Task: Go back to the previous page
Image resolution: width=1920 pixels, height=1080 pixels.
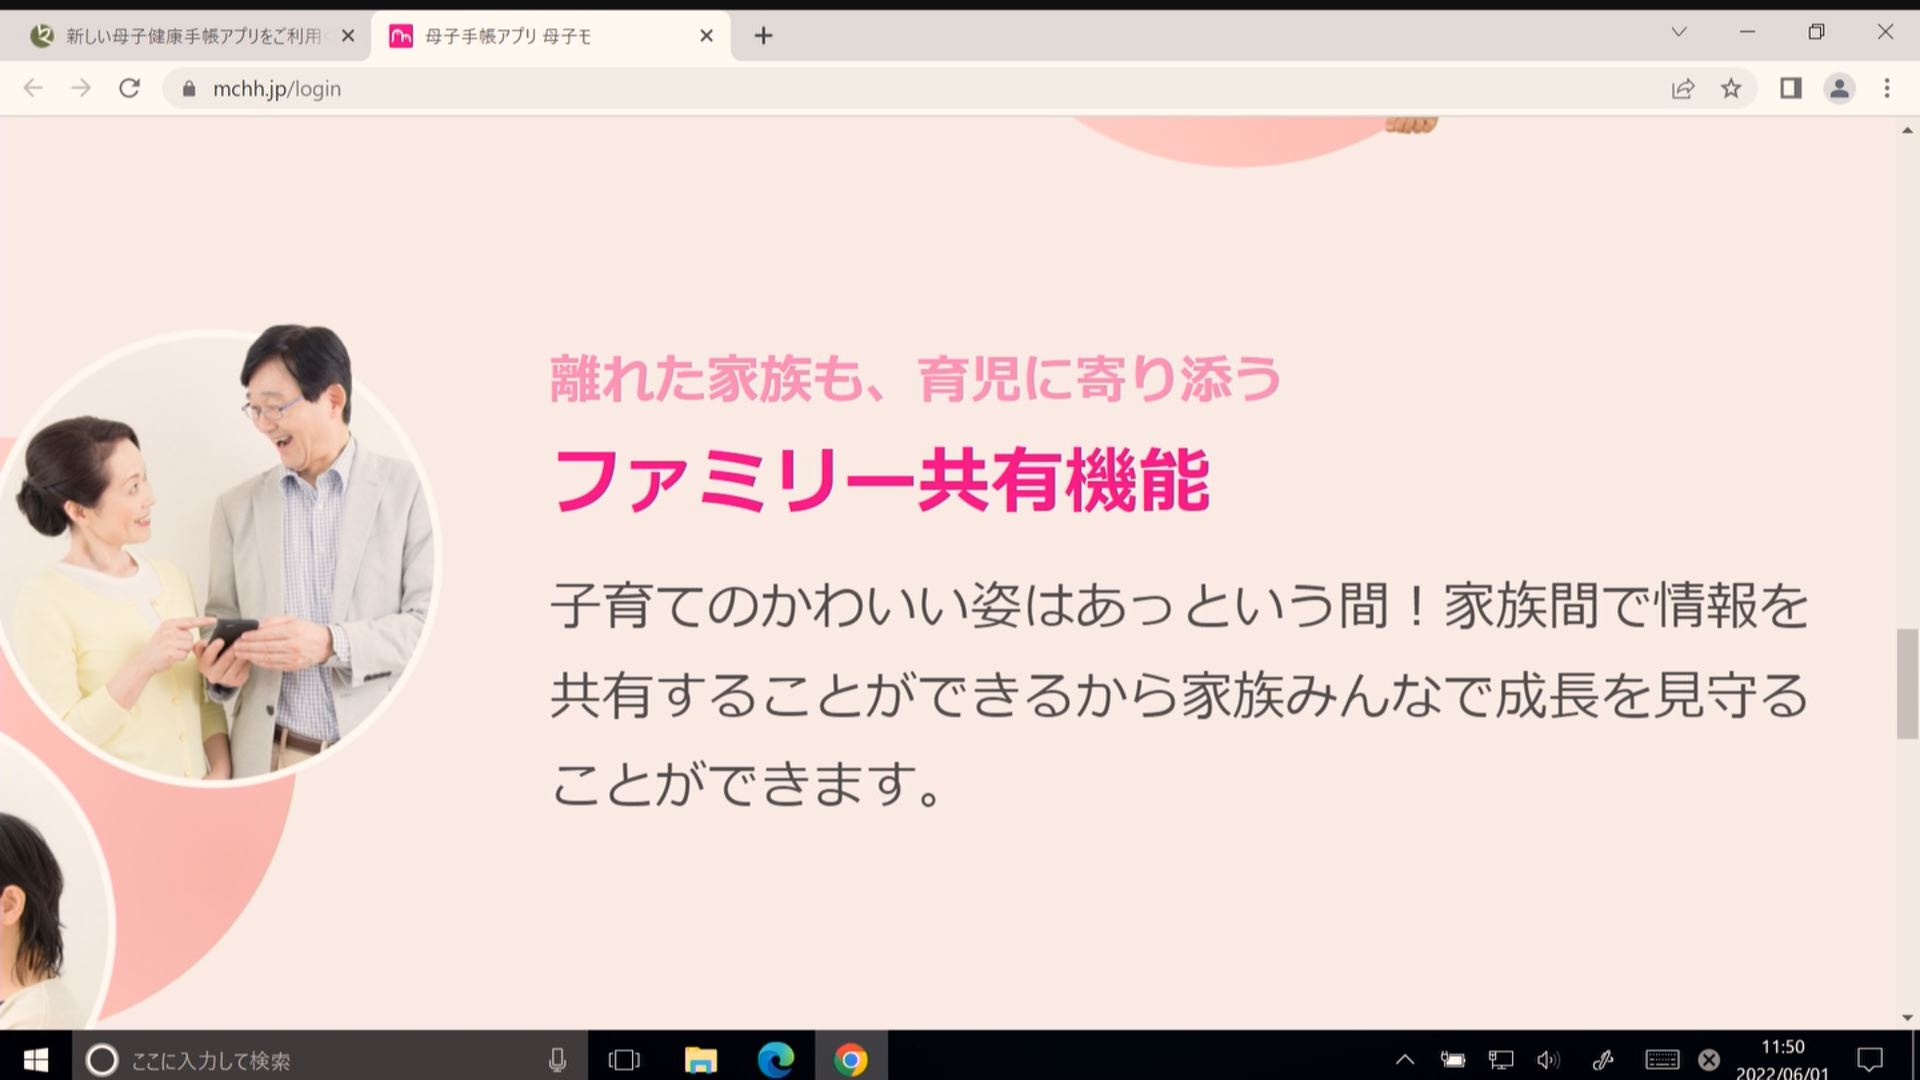Action: [33, 88]
